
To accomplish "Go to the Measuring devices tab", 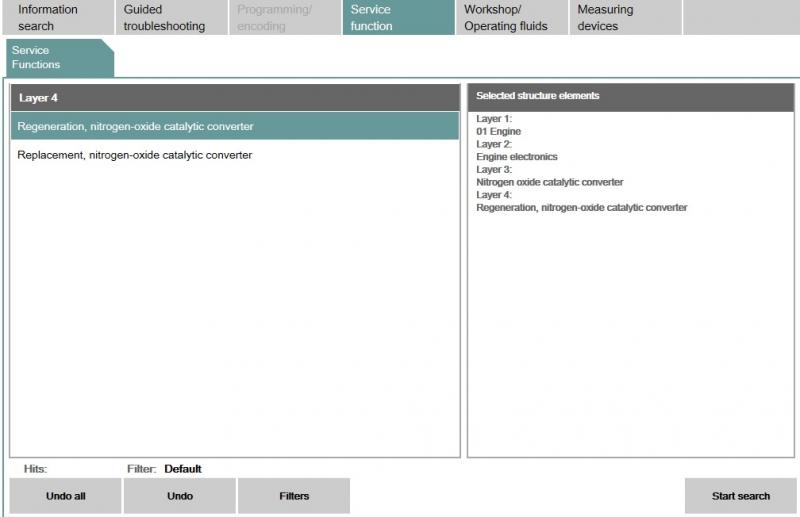I will pos(625,18).
